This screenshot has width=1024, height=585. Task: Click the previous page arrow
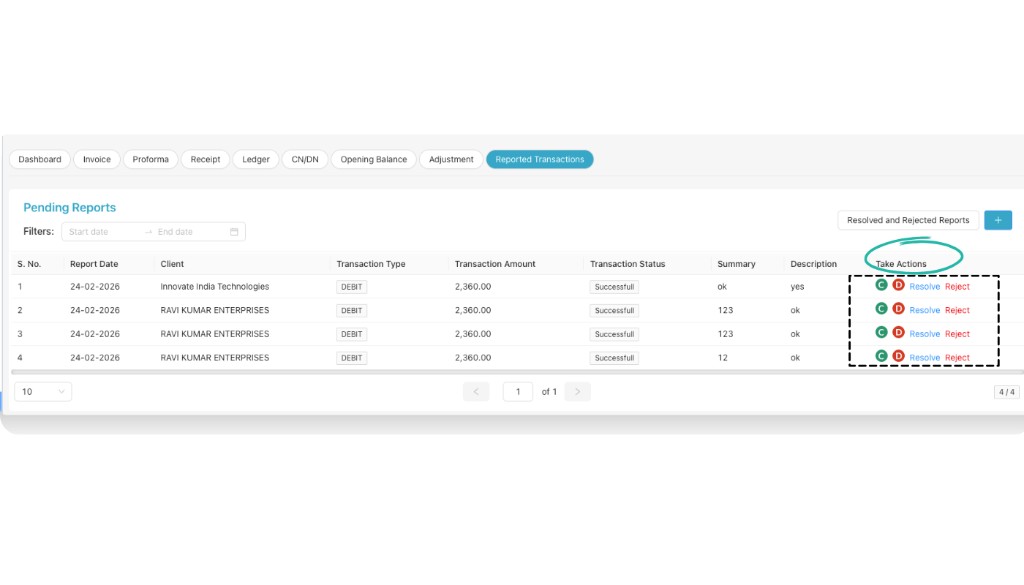[476, 391]
